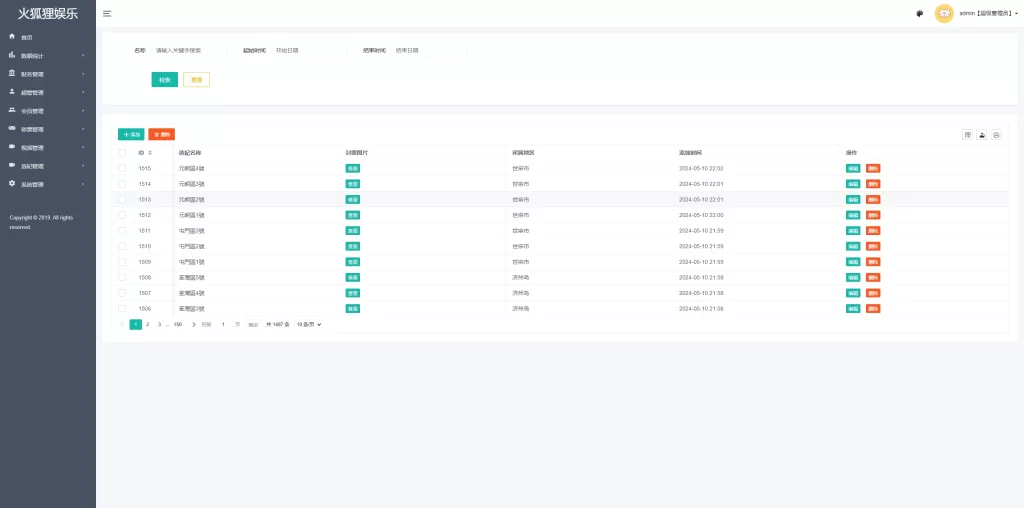This screenshot has width=1024, height=508.
Task: Click the green edit button for row 1513
Action: pos(853,199)
